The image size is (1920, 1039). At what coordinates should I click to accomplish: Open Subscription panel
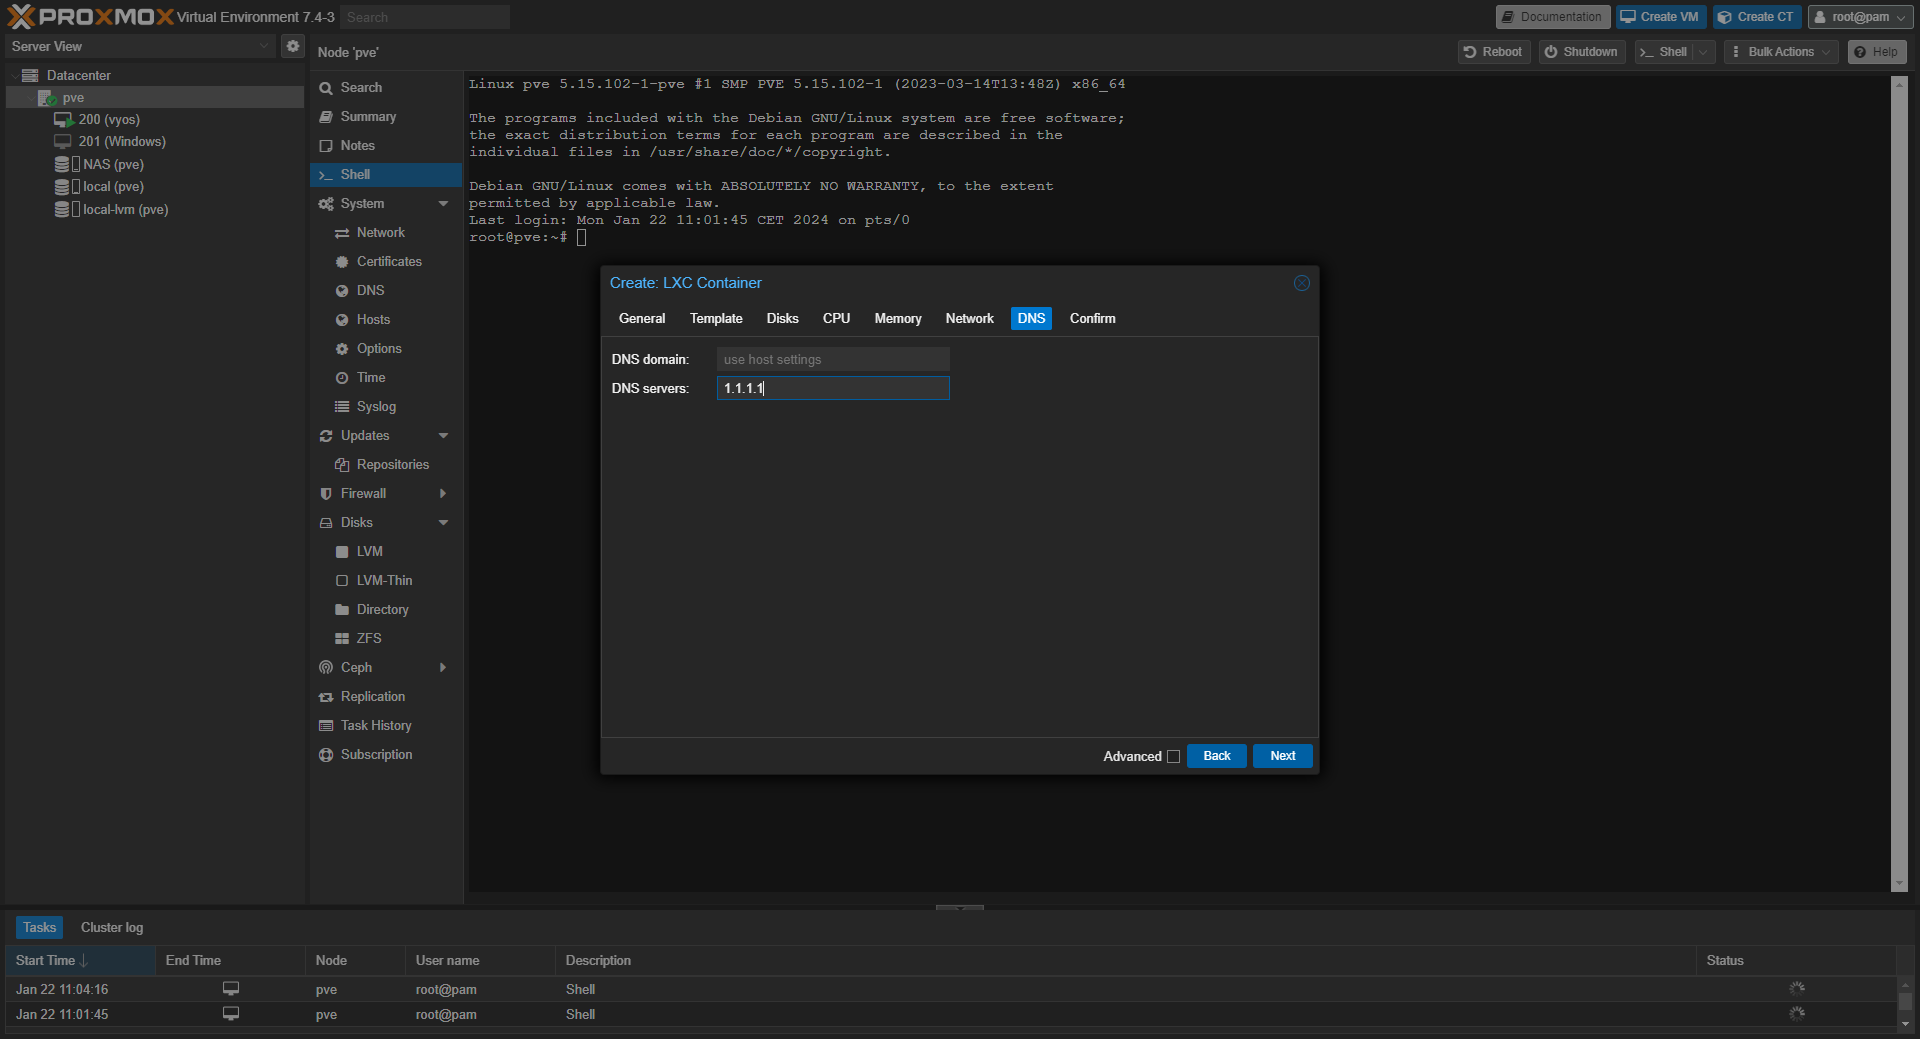tap(386, 754)
